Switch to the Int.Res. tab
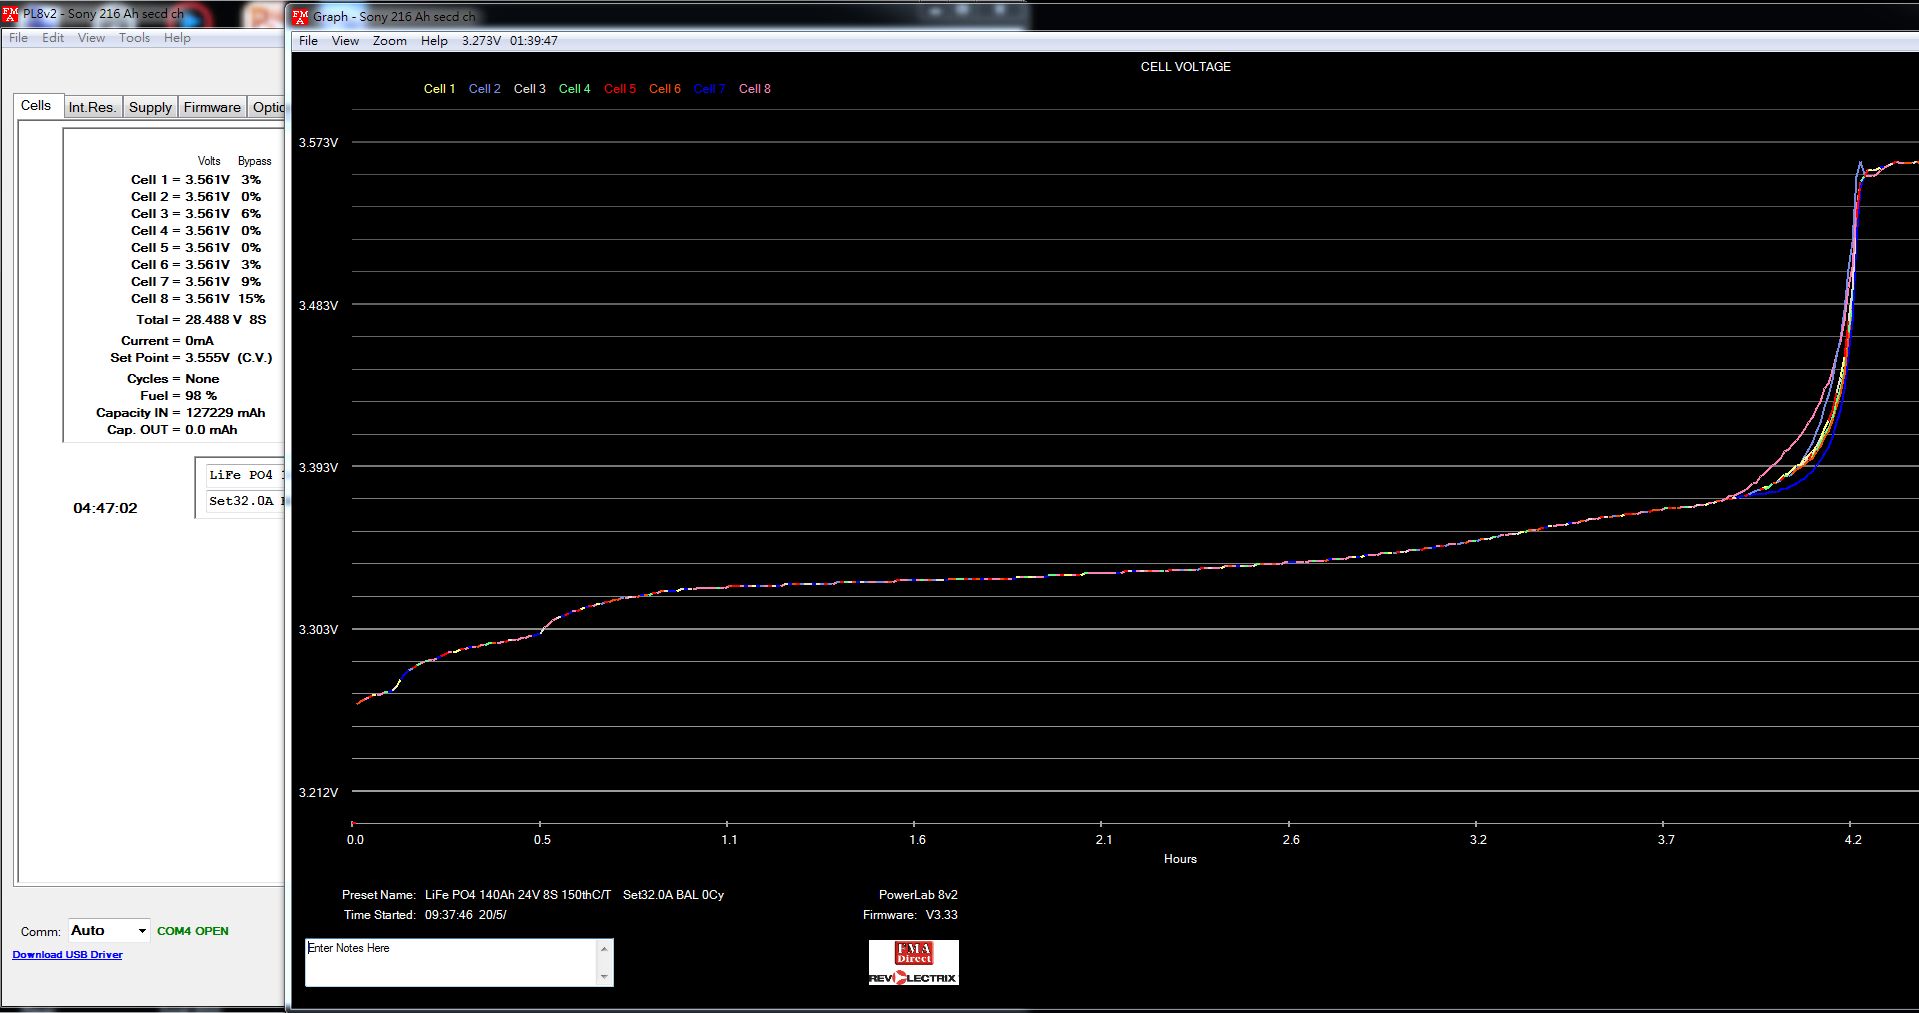1919x1013 pixels. tap(92, 107)
